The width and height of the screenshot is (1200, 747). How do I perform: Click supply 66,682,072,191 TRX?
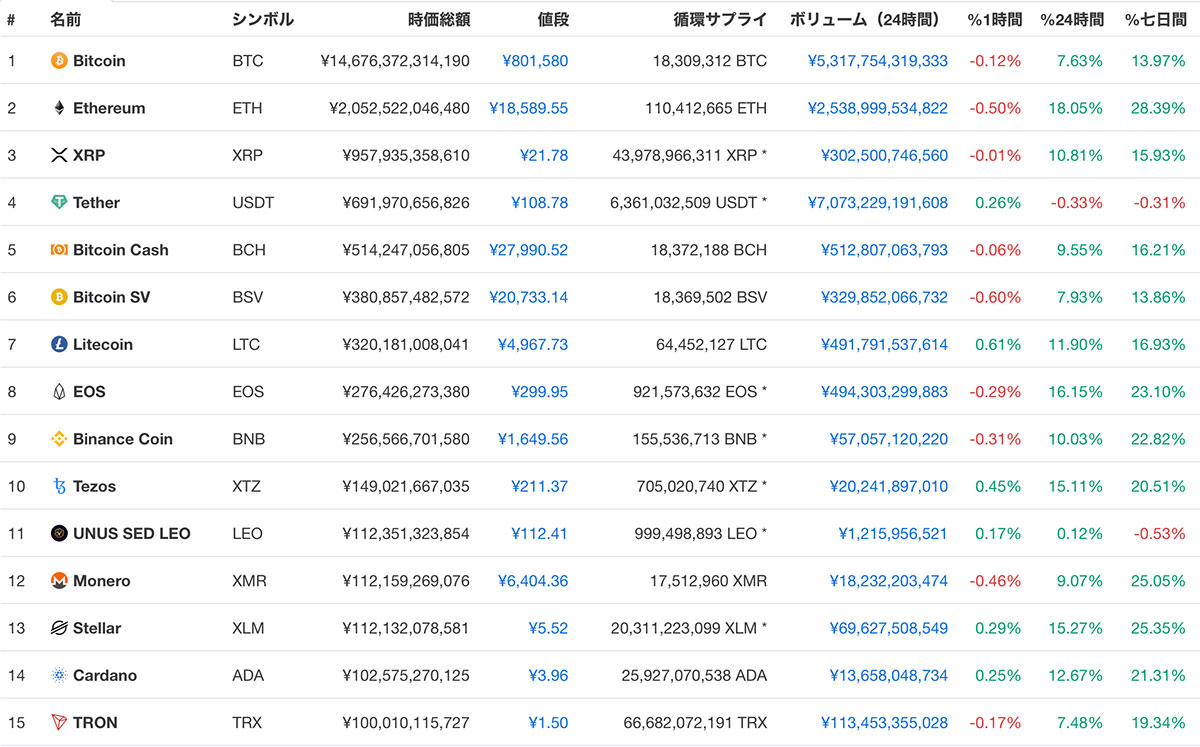tap(695, 722)
